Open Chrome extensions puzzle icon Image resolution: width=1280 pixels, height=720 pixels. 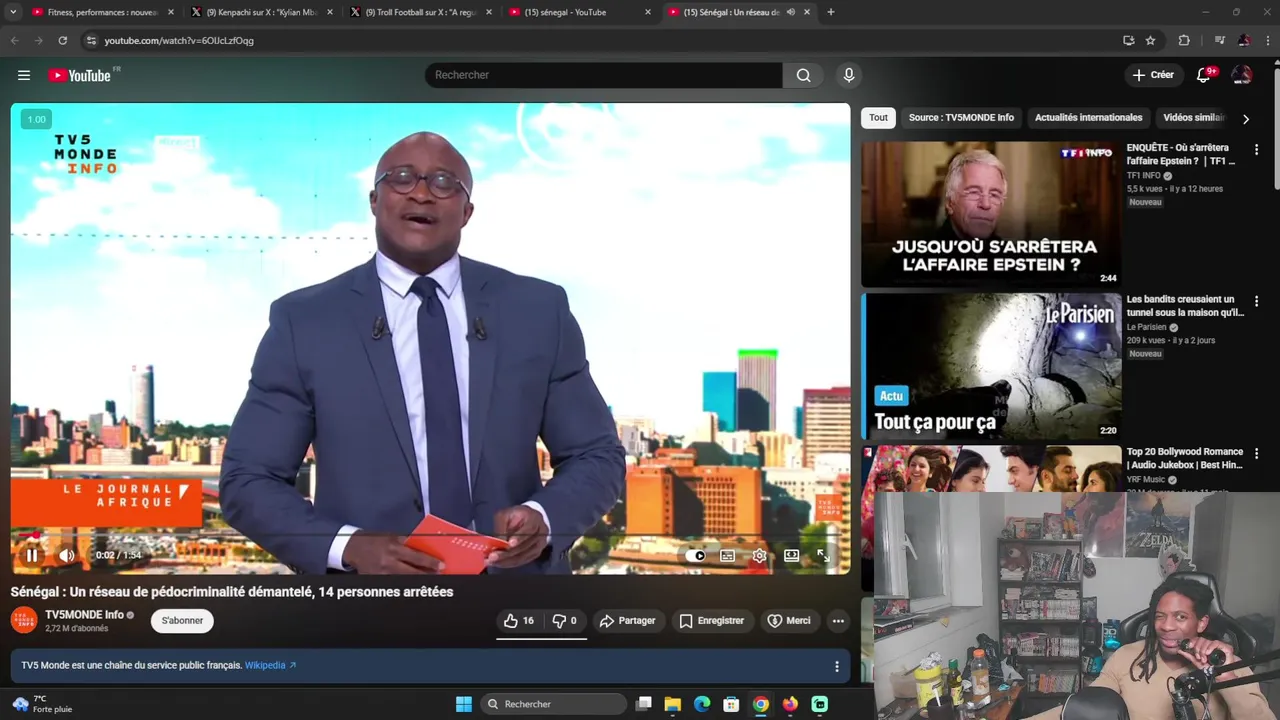coord(1184,41)
